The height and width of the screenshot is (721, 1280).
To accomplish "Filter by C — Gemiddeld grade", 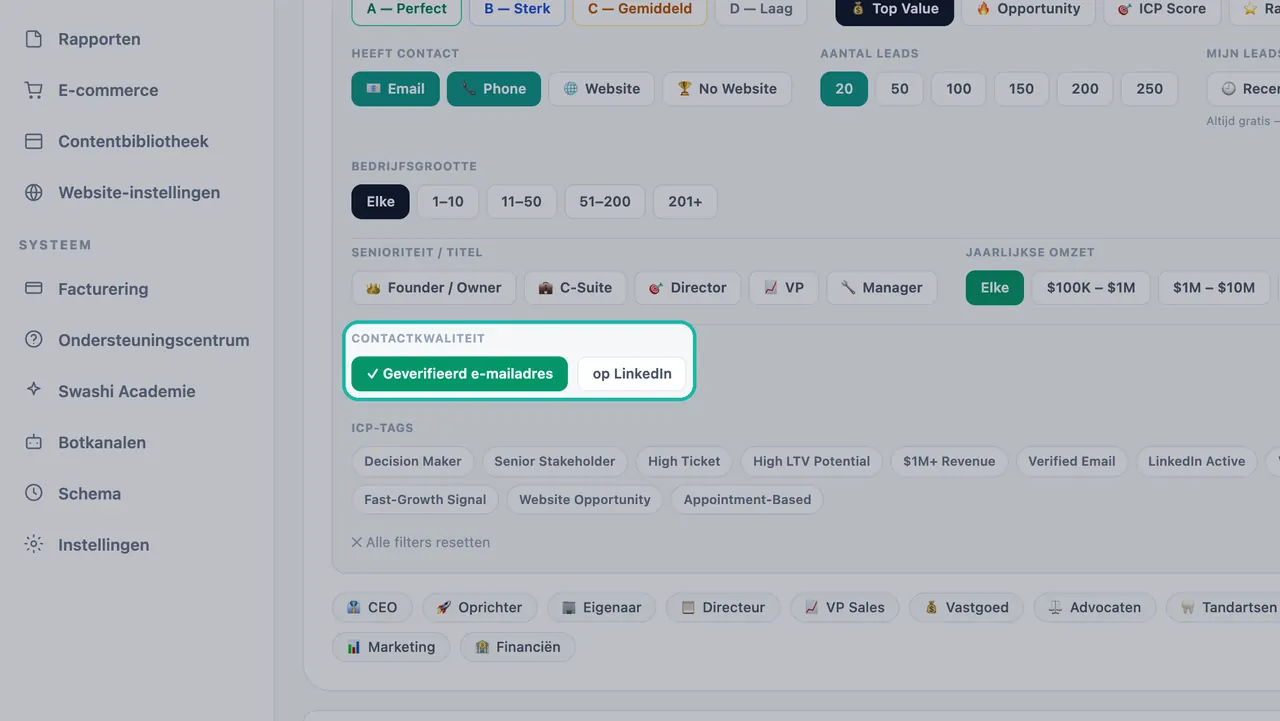I will tap(640, 9).
